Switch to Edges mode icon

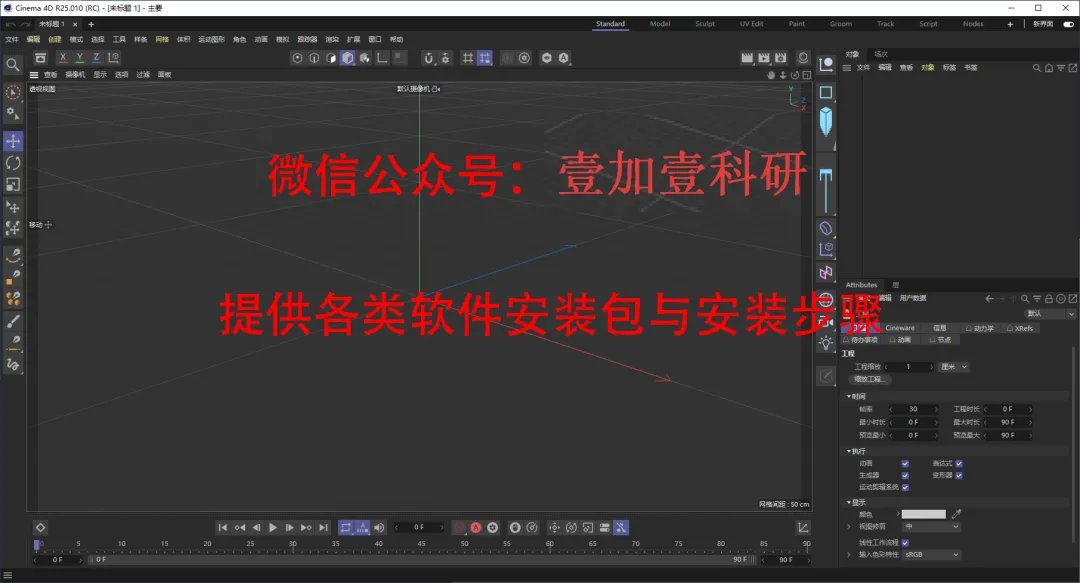click(x=314, y=59)
